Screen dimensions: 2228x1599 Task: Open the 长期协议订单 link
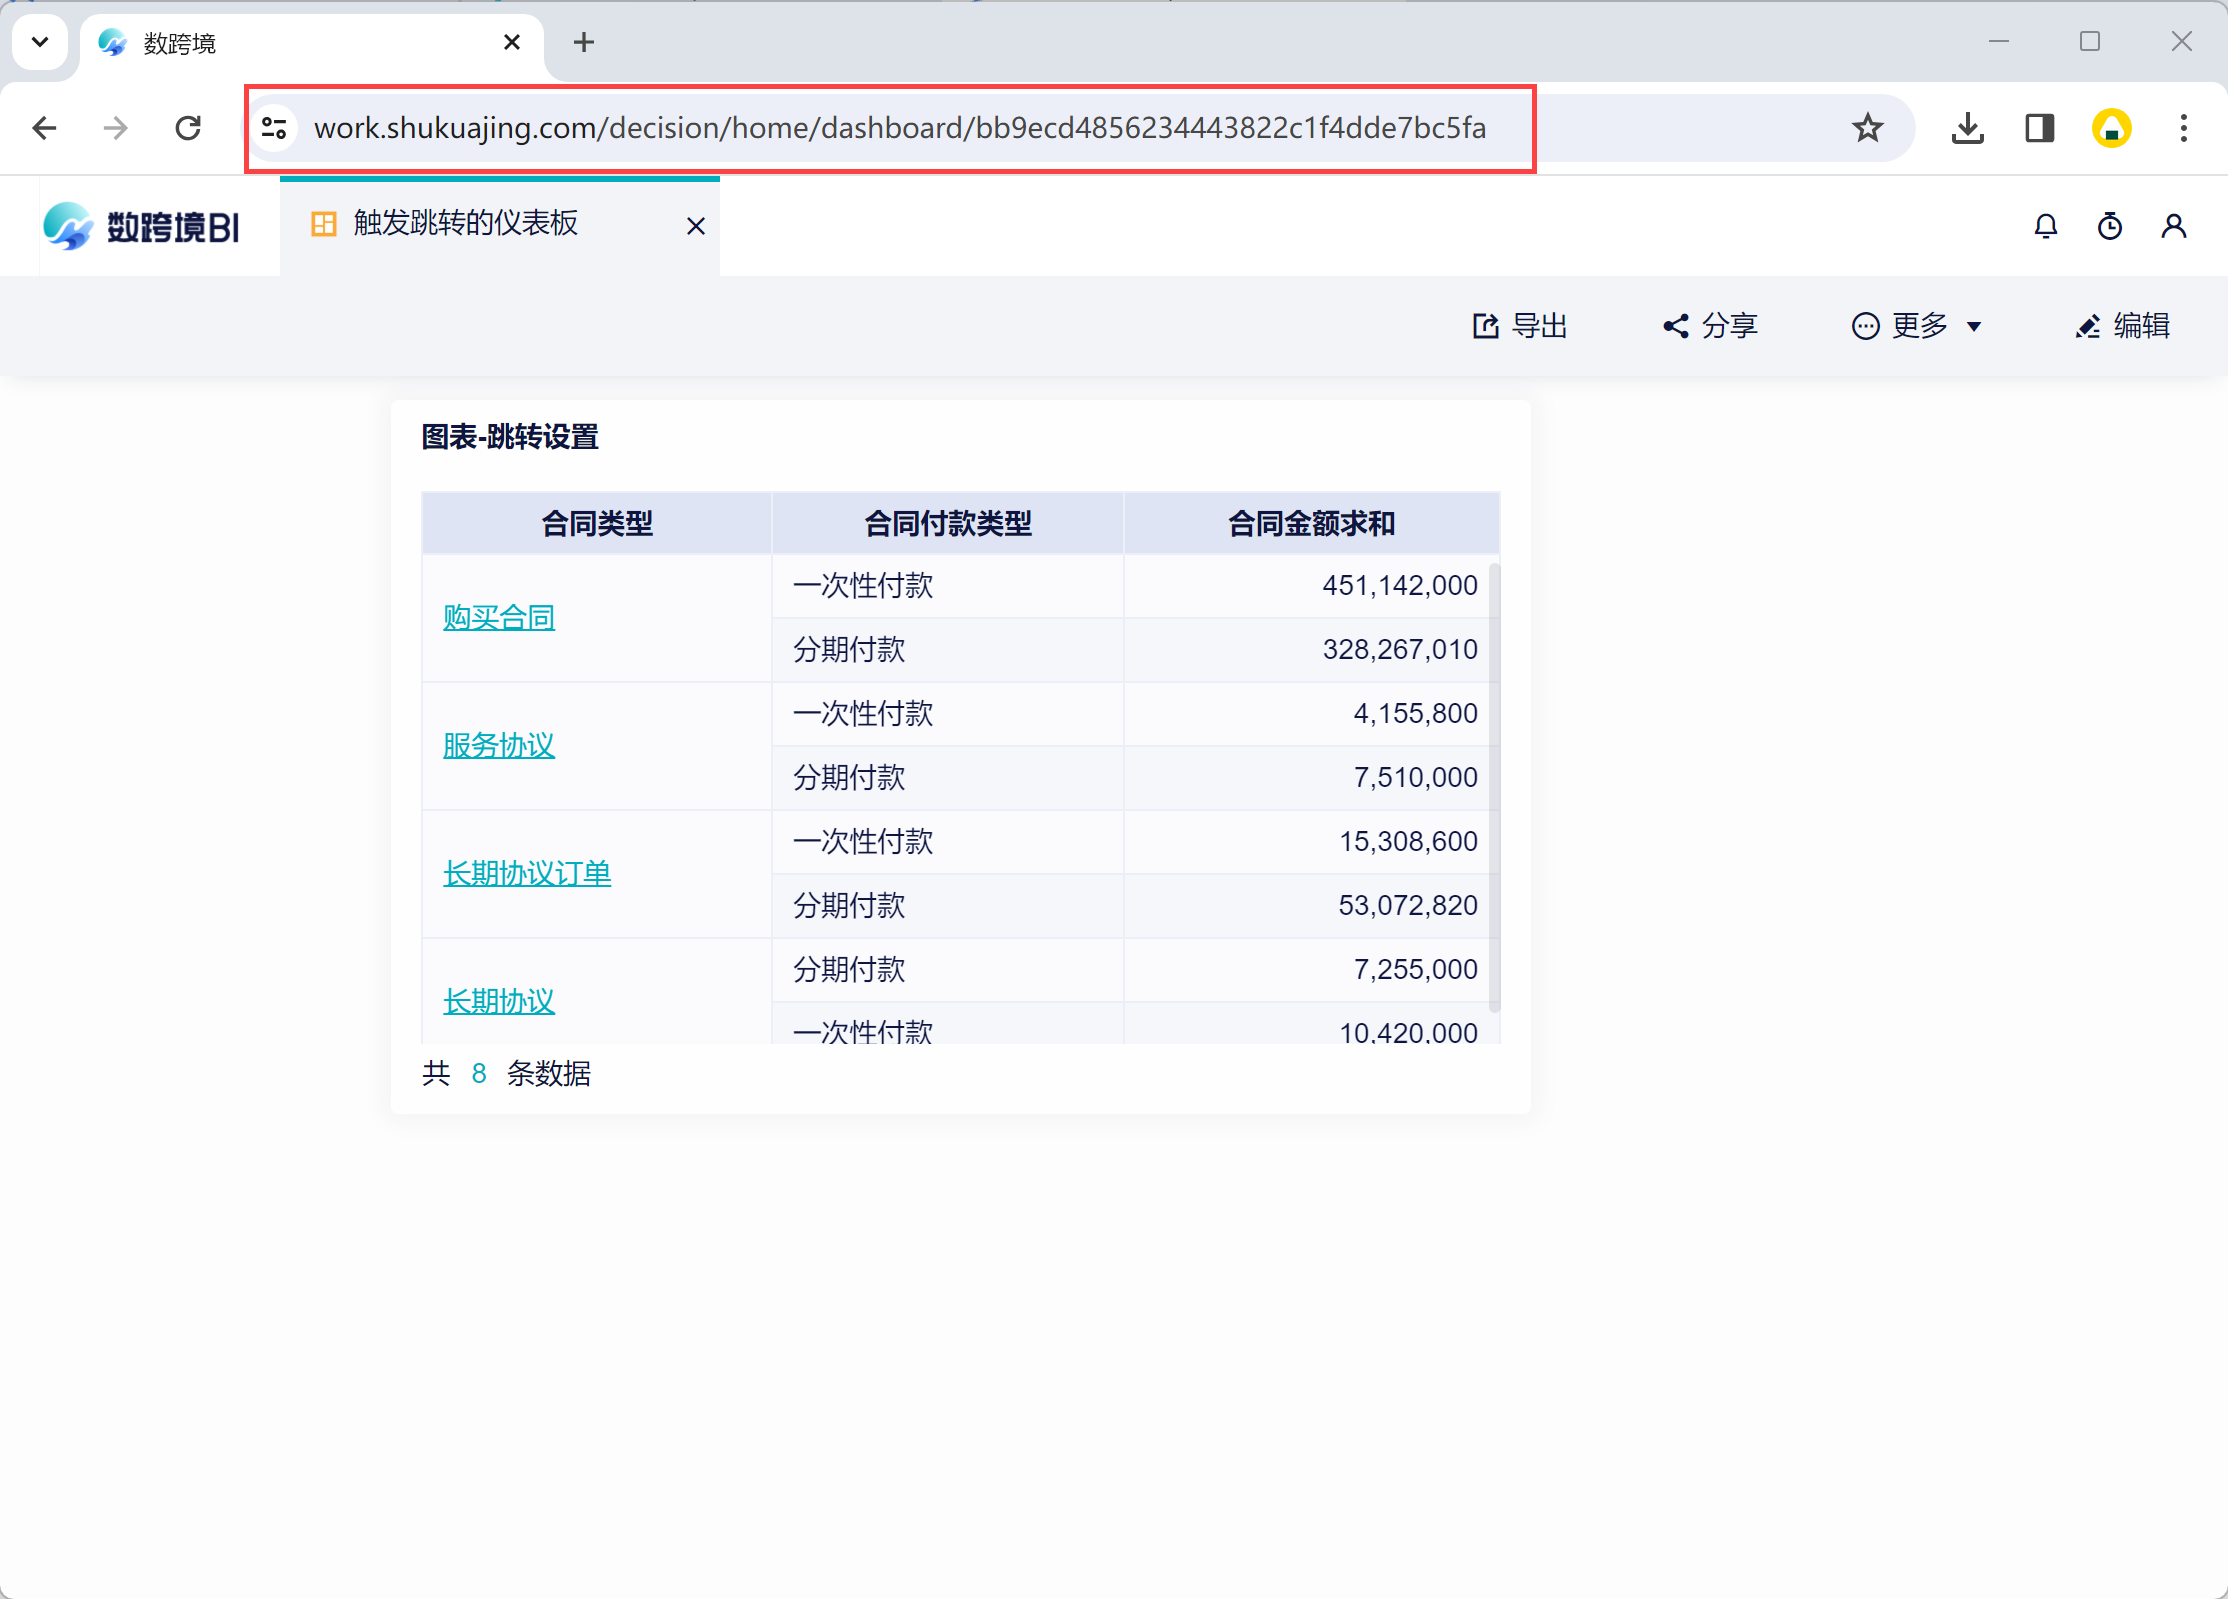(x=526, y=874)
